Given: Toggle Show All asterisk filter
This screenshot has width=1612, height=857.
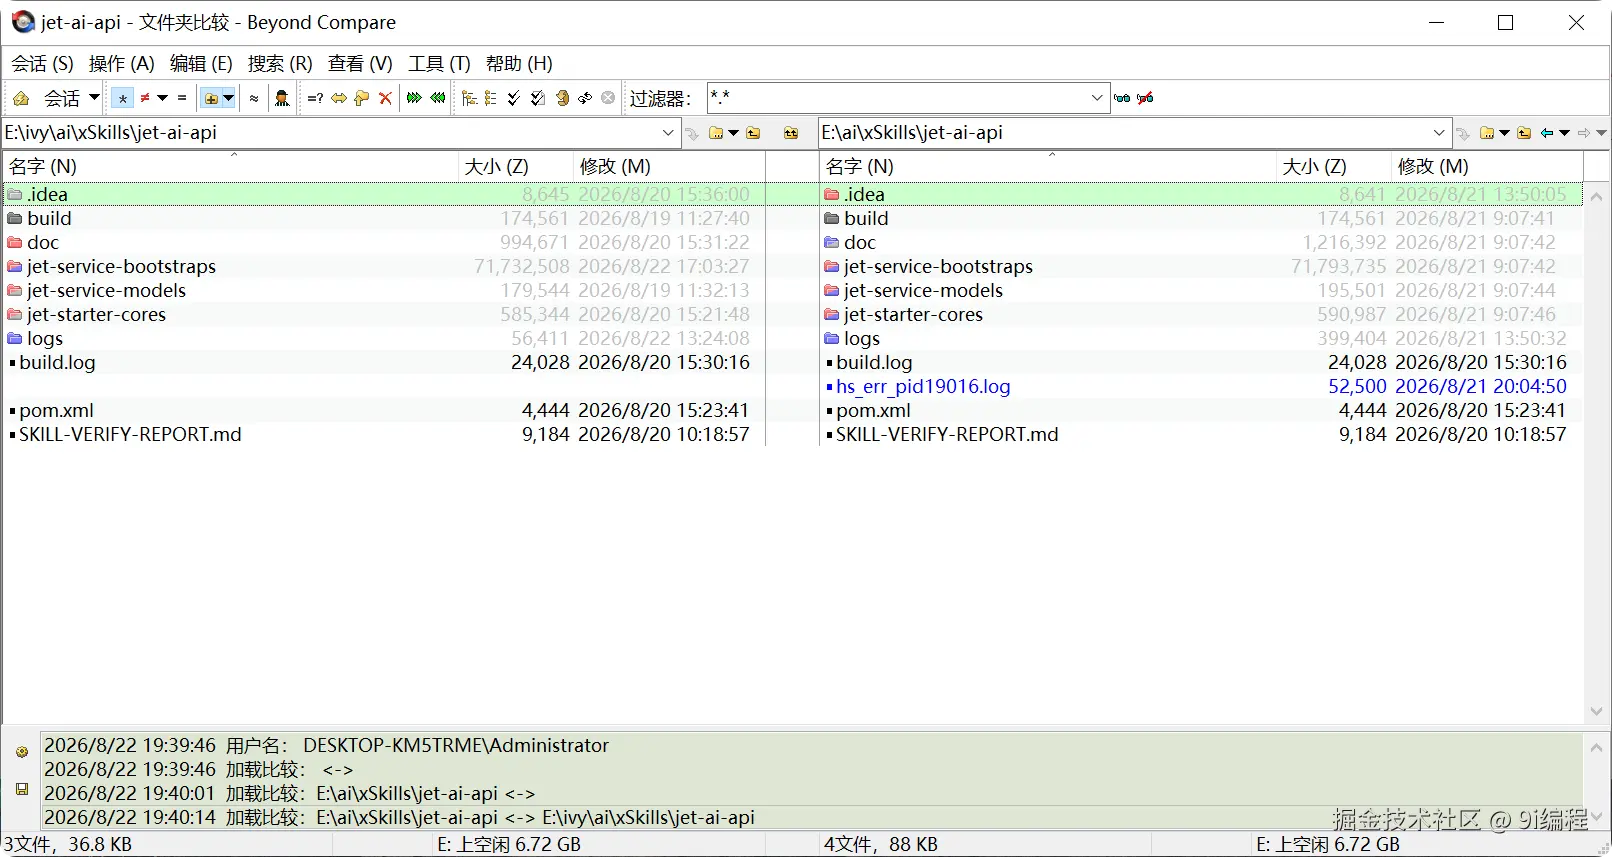Looking at the screenshot, I should click(x=122, y=98).
